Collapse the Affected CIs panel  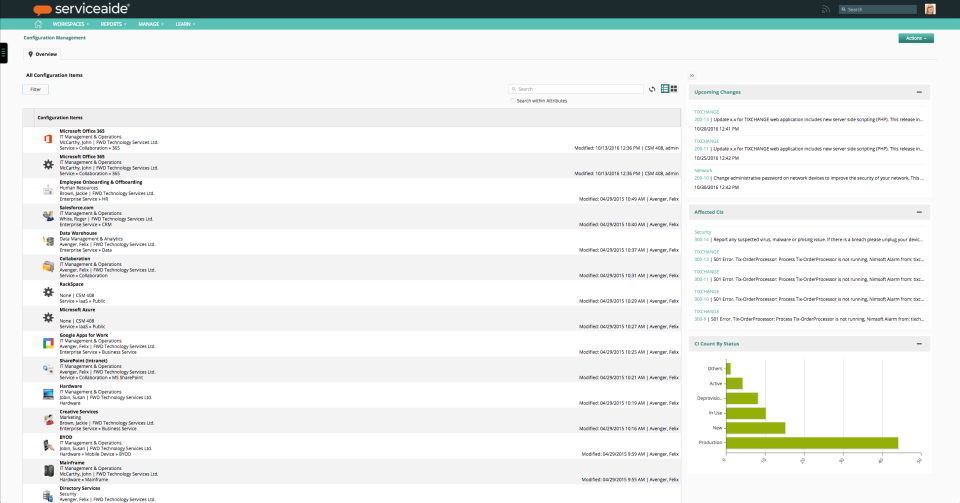click(919, 212)
